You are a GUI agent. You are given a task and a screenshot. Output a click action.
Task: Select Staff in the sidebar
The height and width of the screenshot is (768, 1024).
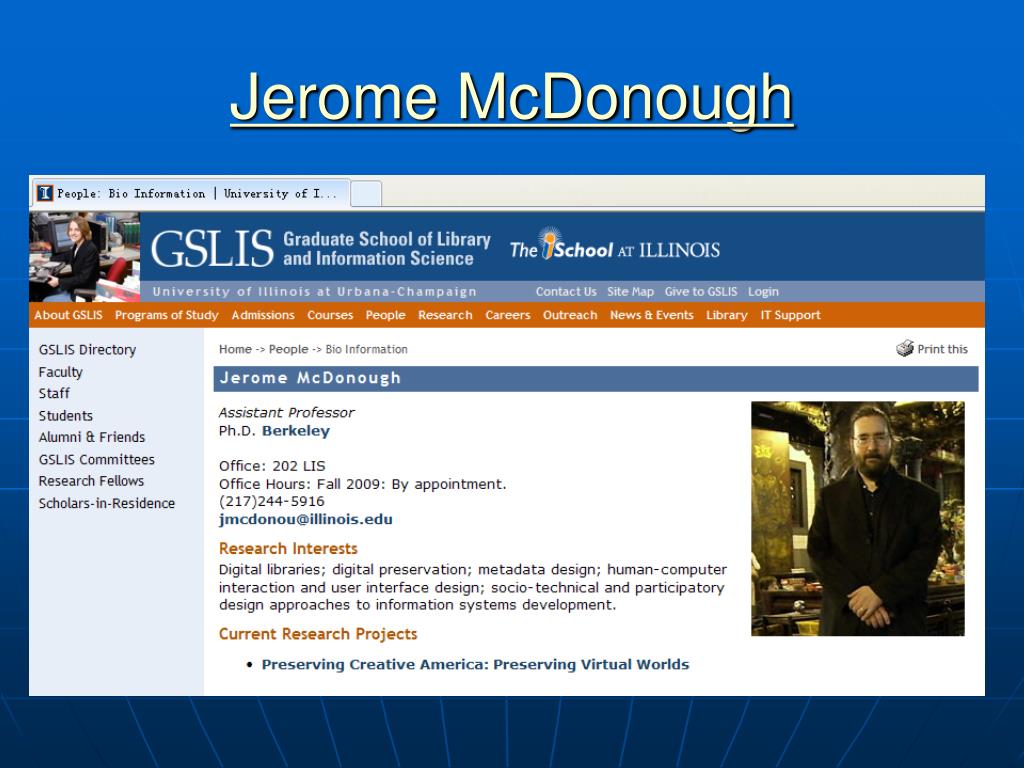tap(54, 394)
